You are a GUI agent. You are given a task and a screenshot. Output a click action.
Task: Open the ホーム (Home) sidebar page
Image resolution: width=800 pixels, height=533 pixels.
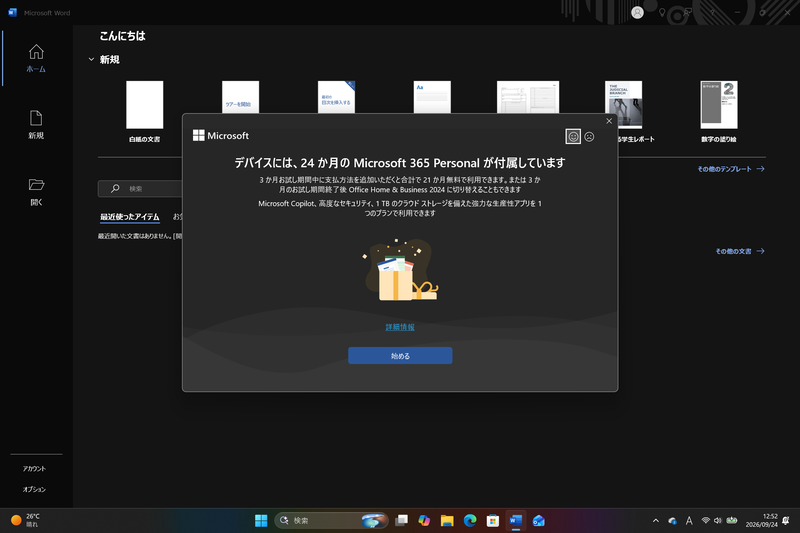(36, 59)
